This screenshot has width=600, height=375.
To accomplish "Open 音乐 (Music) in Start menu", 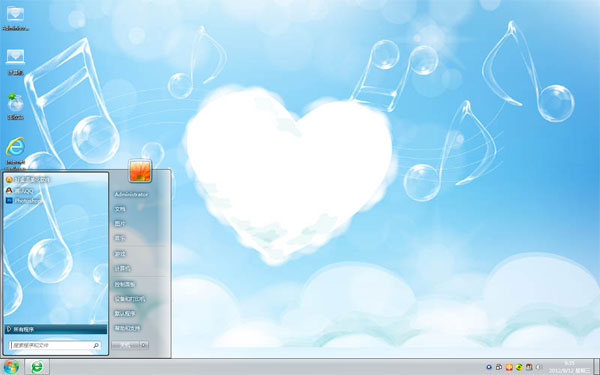I will 120,238.
